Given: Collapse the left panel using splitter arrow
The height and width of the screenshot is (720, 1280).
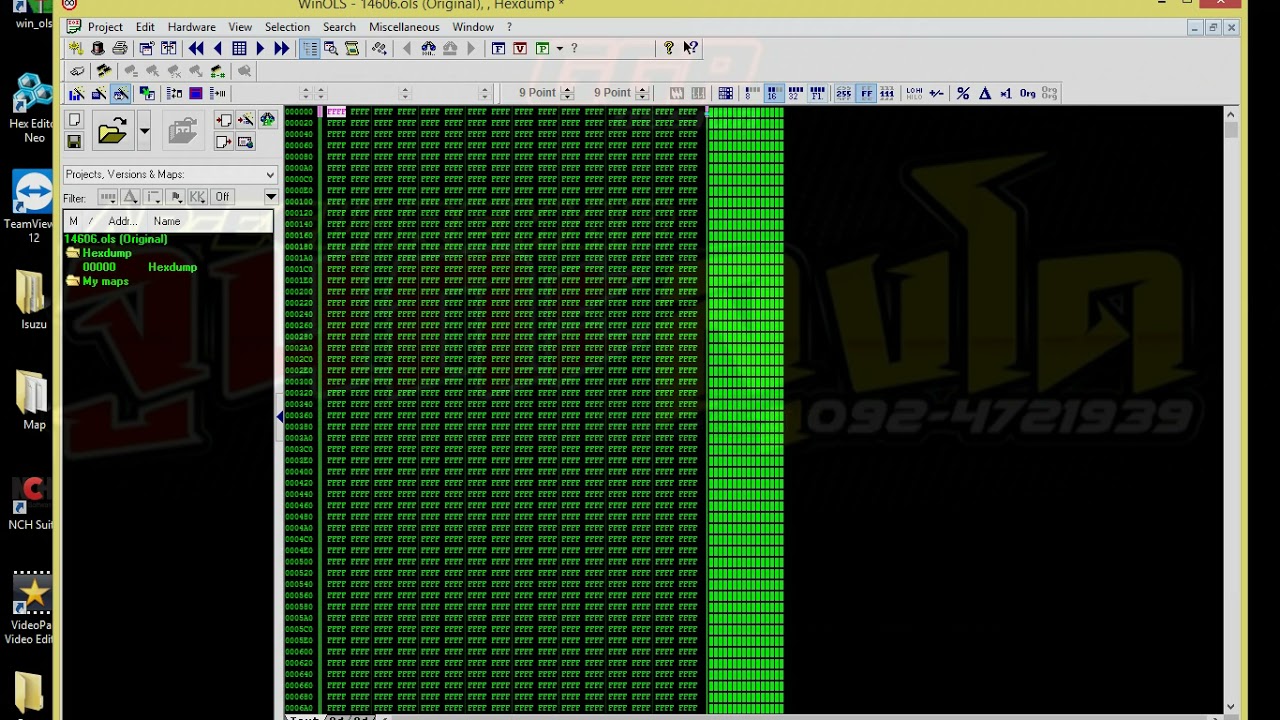Looking at the screenshot, I should (280, 416).
